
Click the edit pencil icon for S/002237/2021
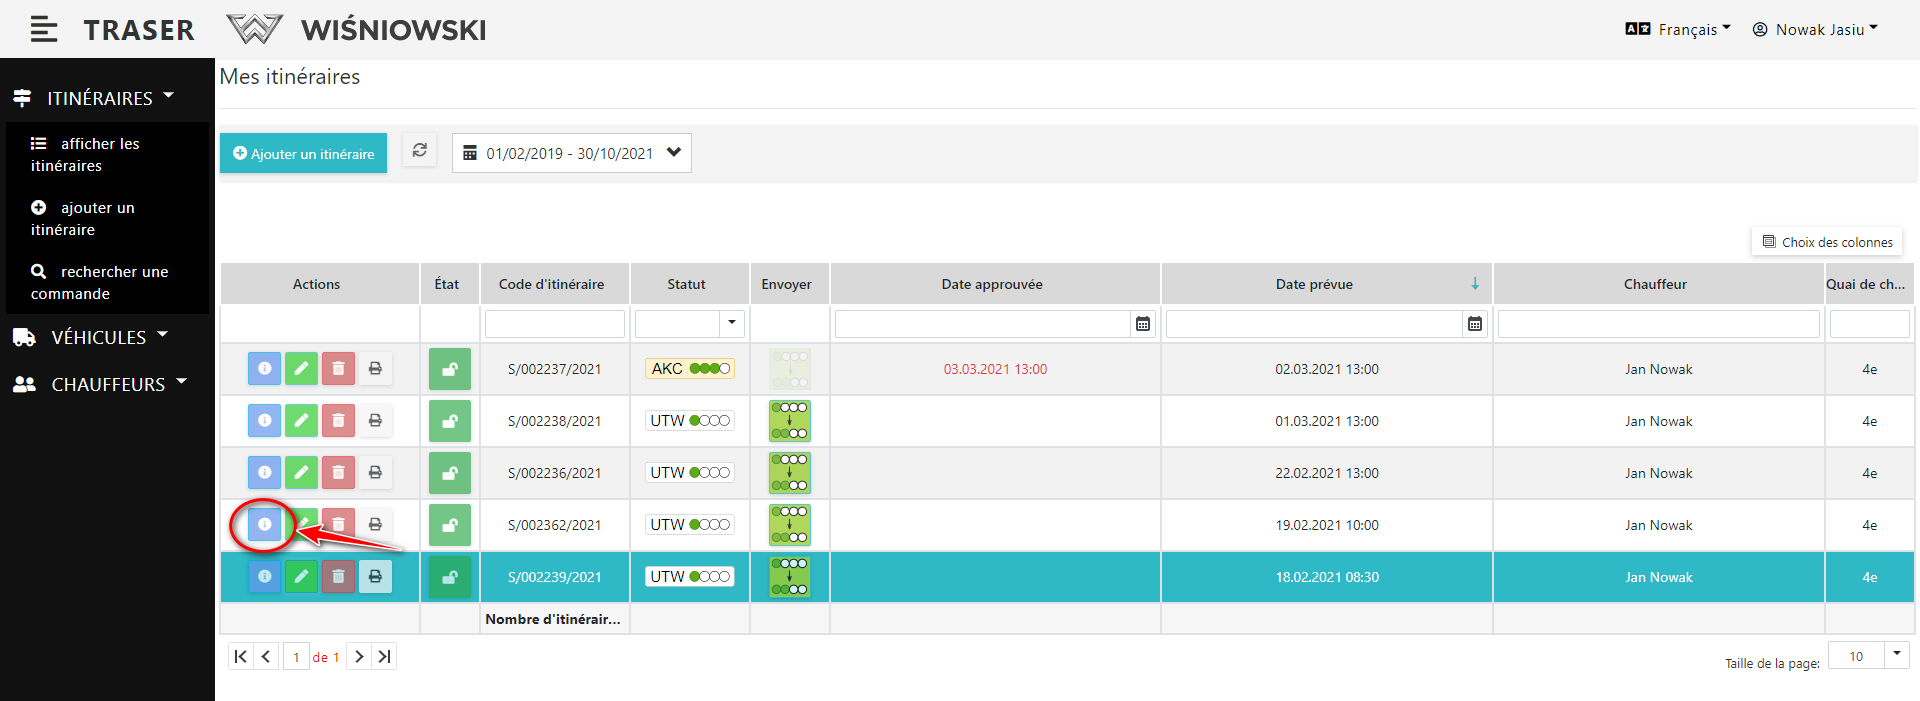pyautogui.click(x=301, y=369)
